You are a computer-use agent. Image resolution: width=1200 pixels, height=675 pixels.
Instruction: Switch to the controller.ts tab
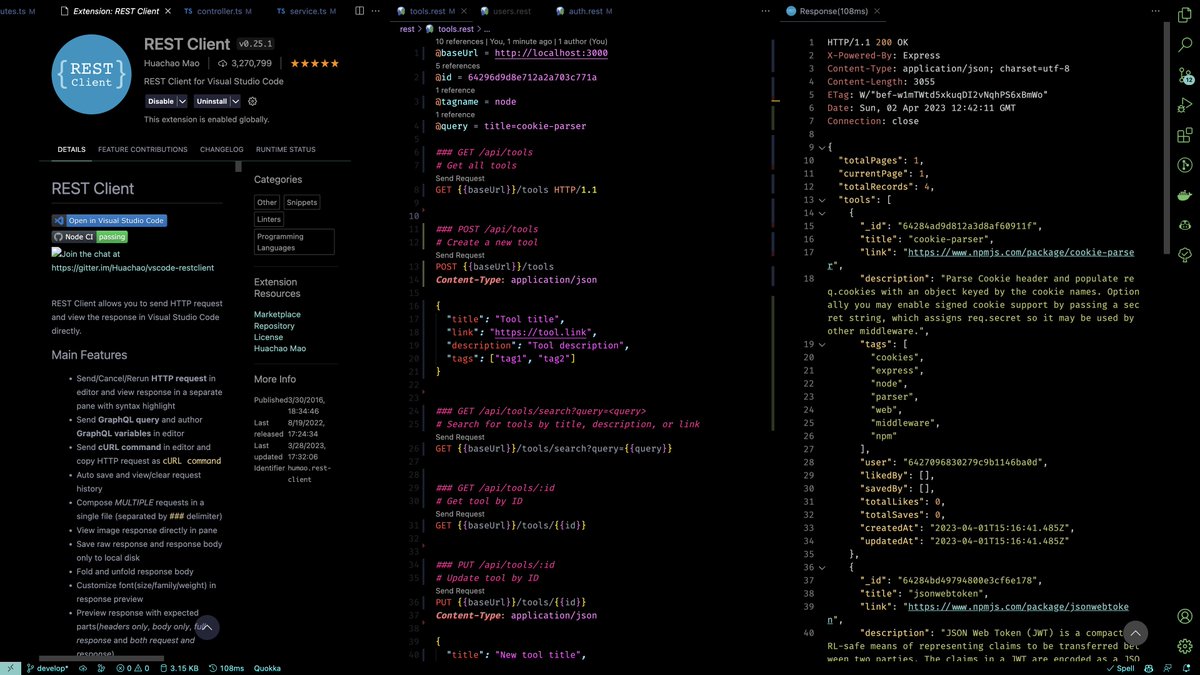coord(218,10)
